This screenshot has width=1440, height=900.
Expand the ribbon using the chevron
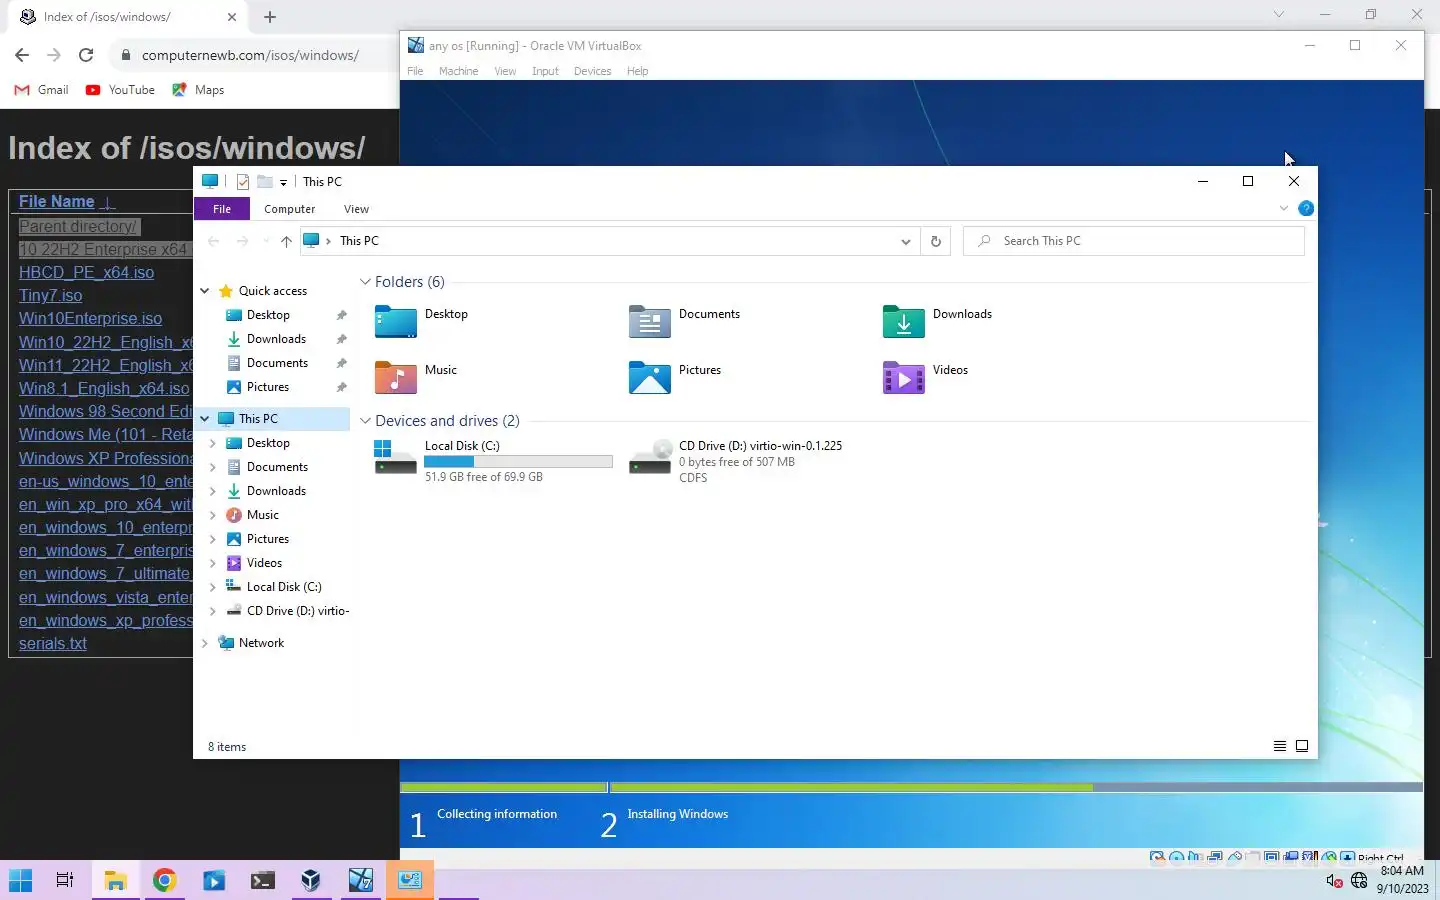click(1284, 209)
